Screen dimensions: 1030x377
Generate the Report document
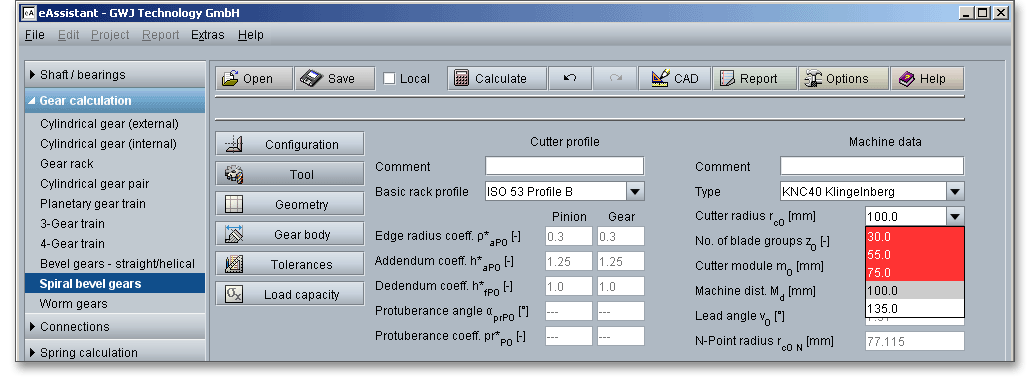coord(754,78)
